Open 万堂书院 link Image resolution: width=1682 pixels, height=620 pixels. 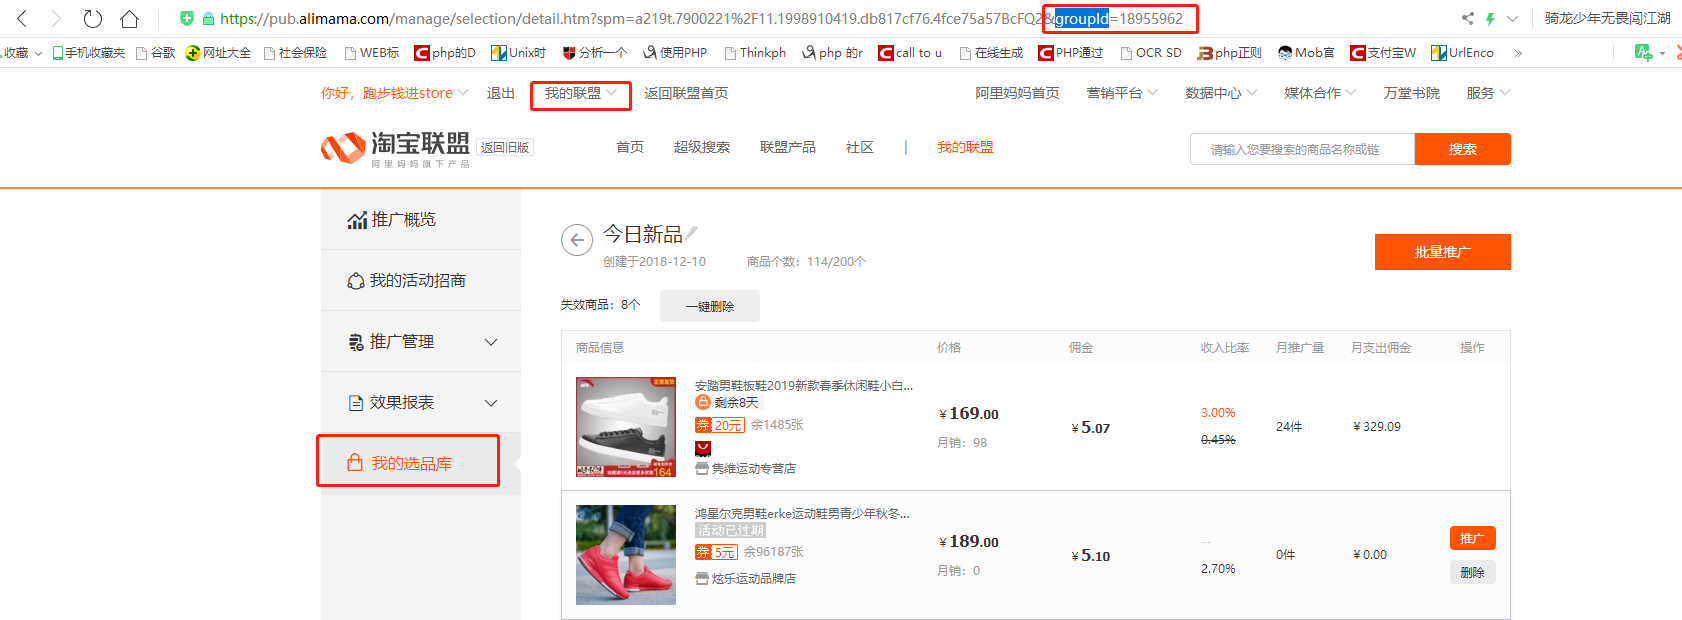[1411, 93]
